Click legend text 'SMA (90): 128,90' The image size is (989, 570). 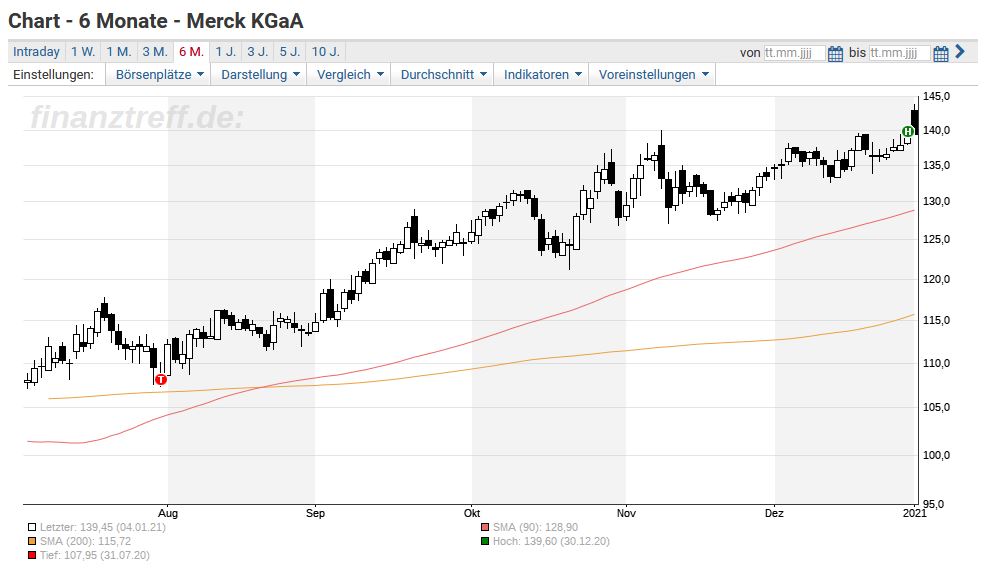coord(535,527)
